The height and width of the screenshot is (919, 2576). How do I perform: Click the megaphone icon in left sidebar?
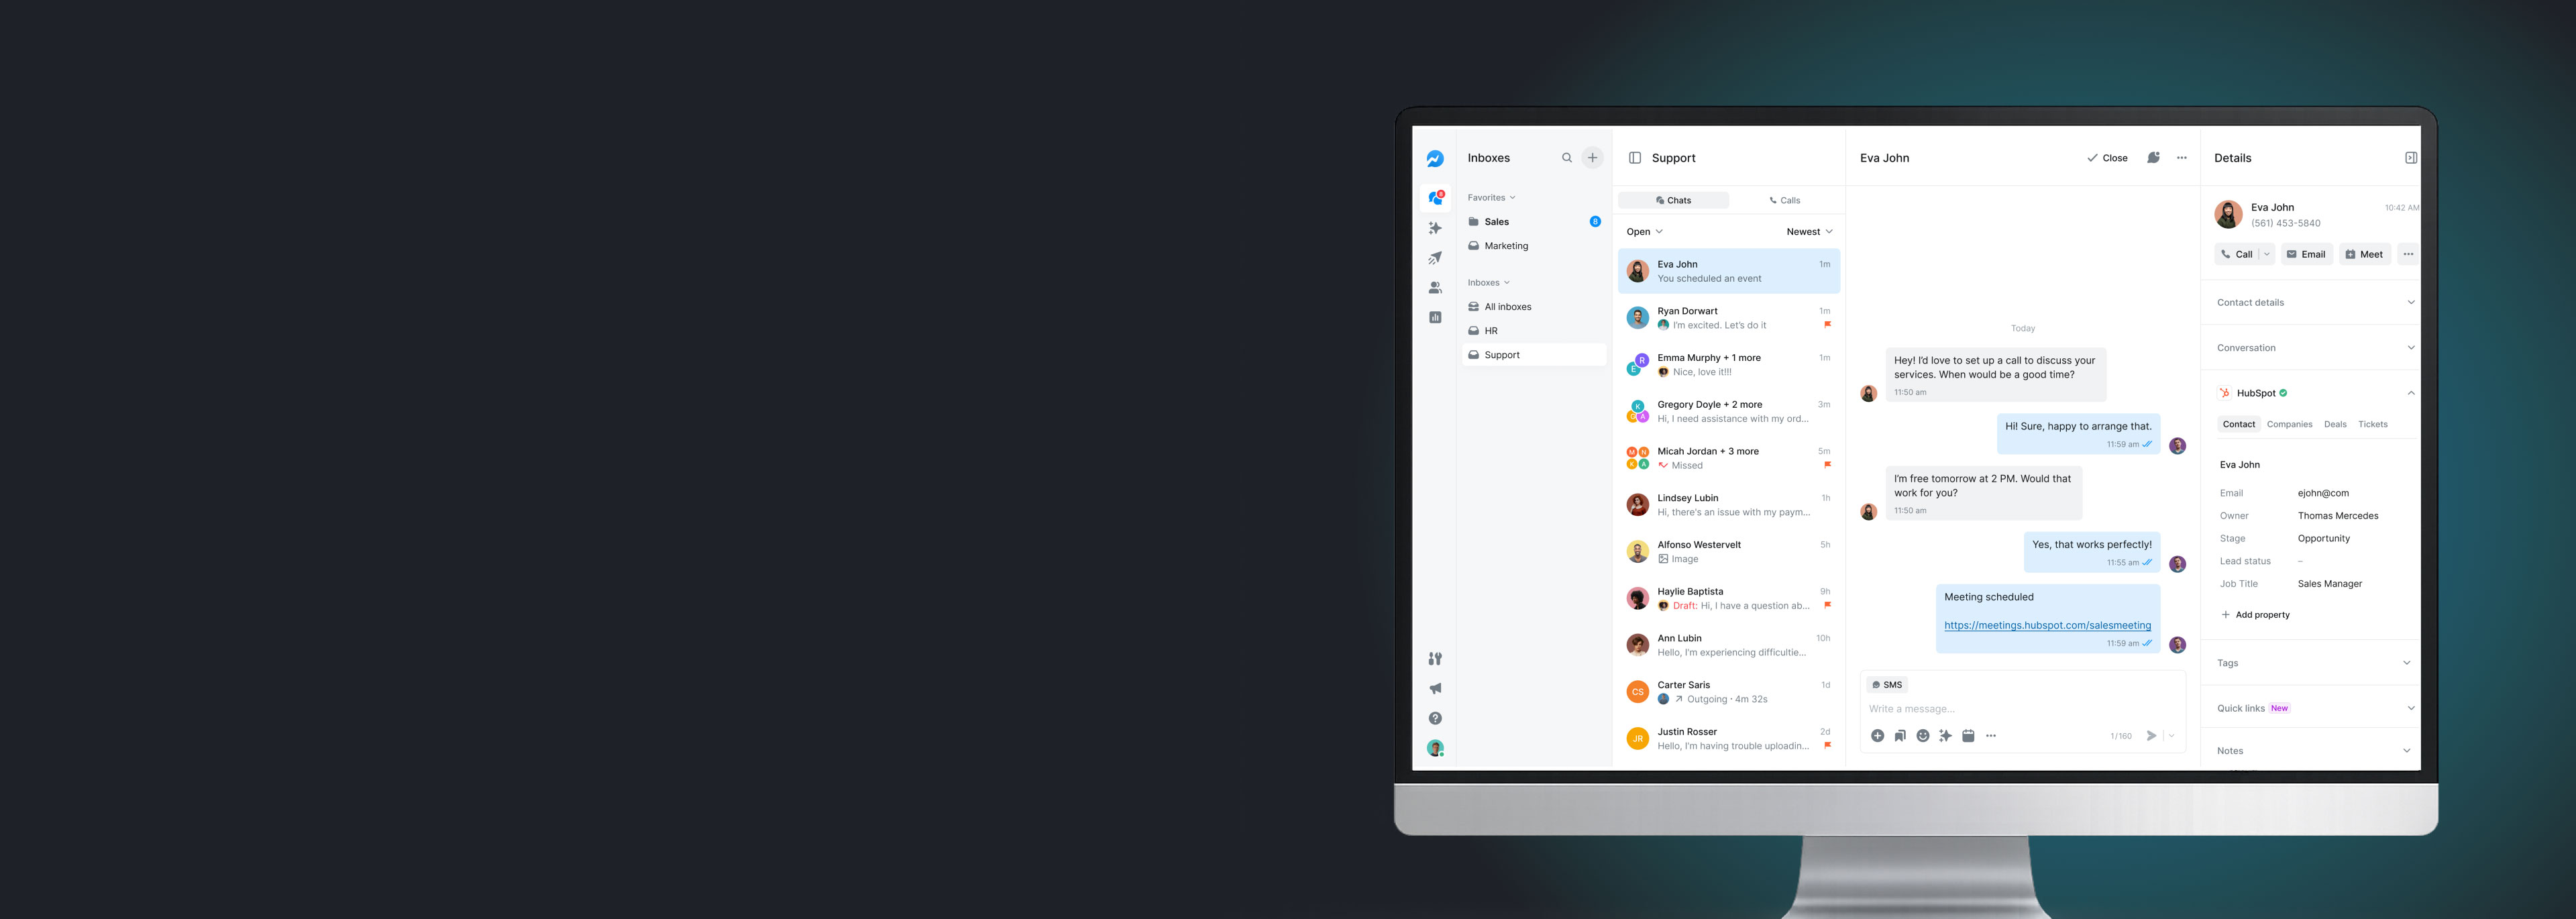(x=1435, y=689)
